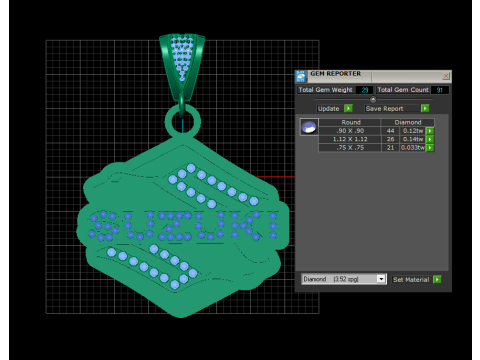The image size is (480, 360).
Task: Click the Gem Reporter panel icon
Action: point(301,76)
